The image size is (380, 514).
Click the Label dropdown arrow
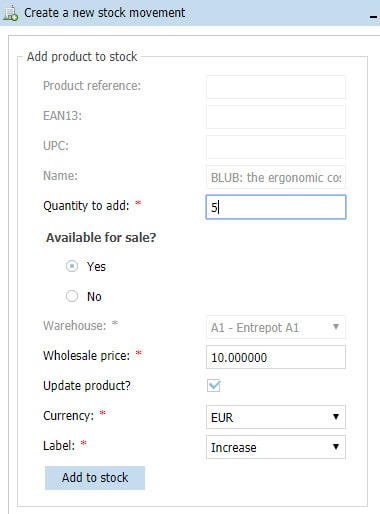pos(336,447)
